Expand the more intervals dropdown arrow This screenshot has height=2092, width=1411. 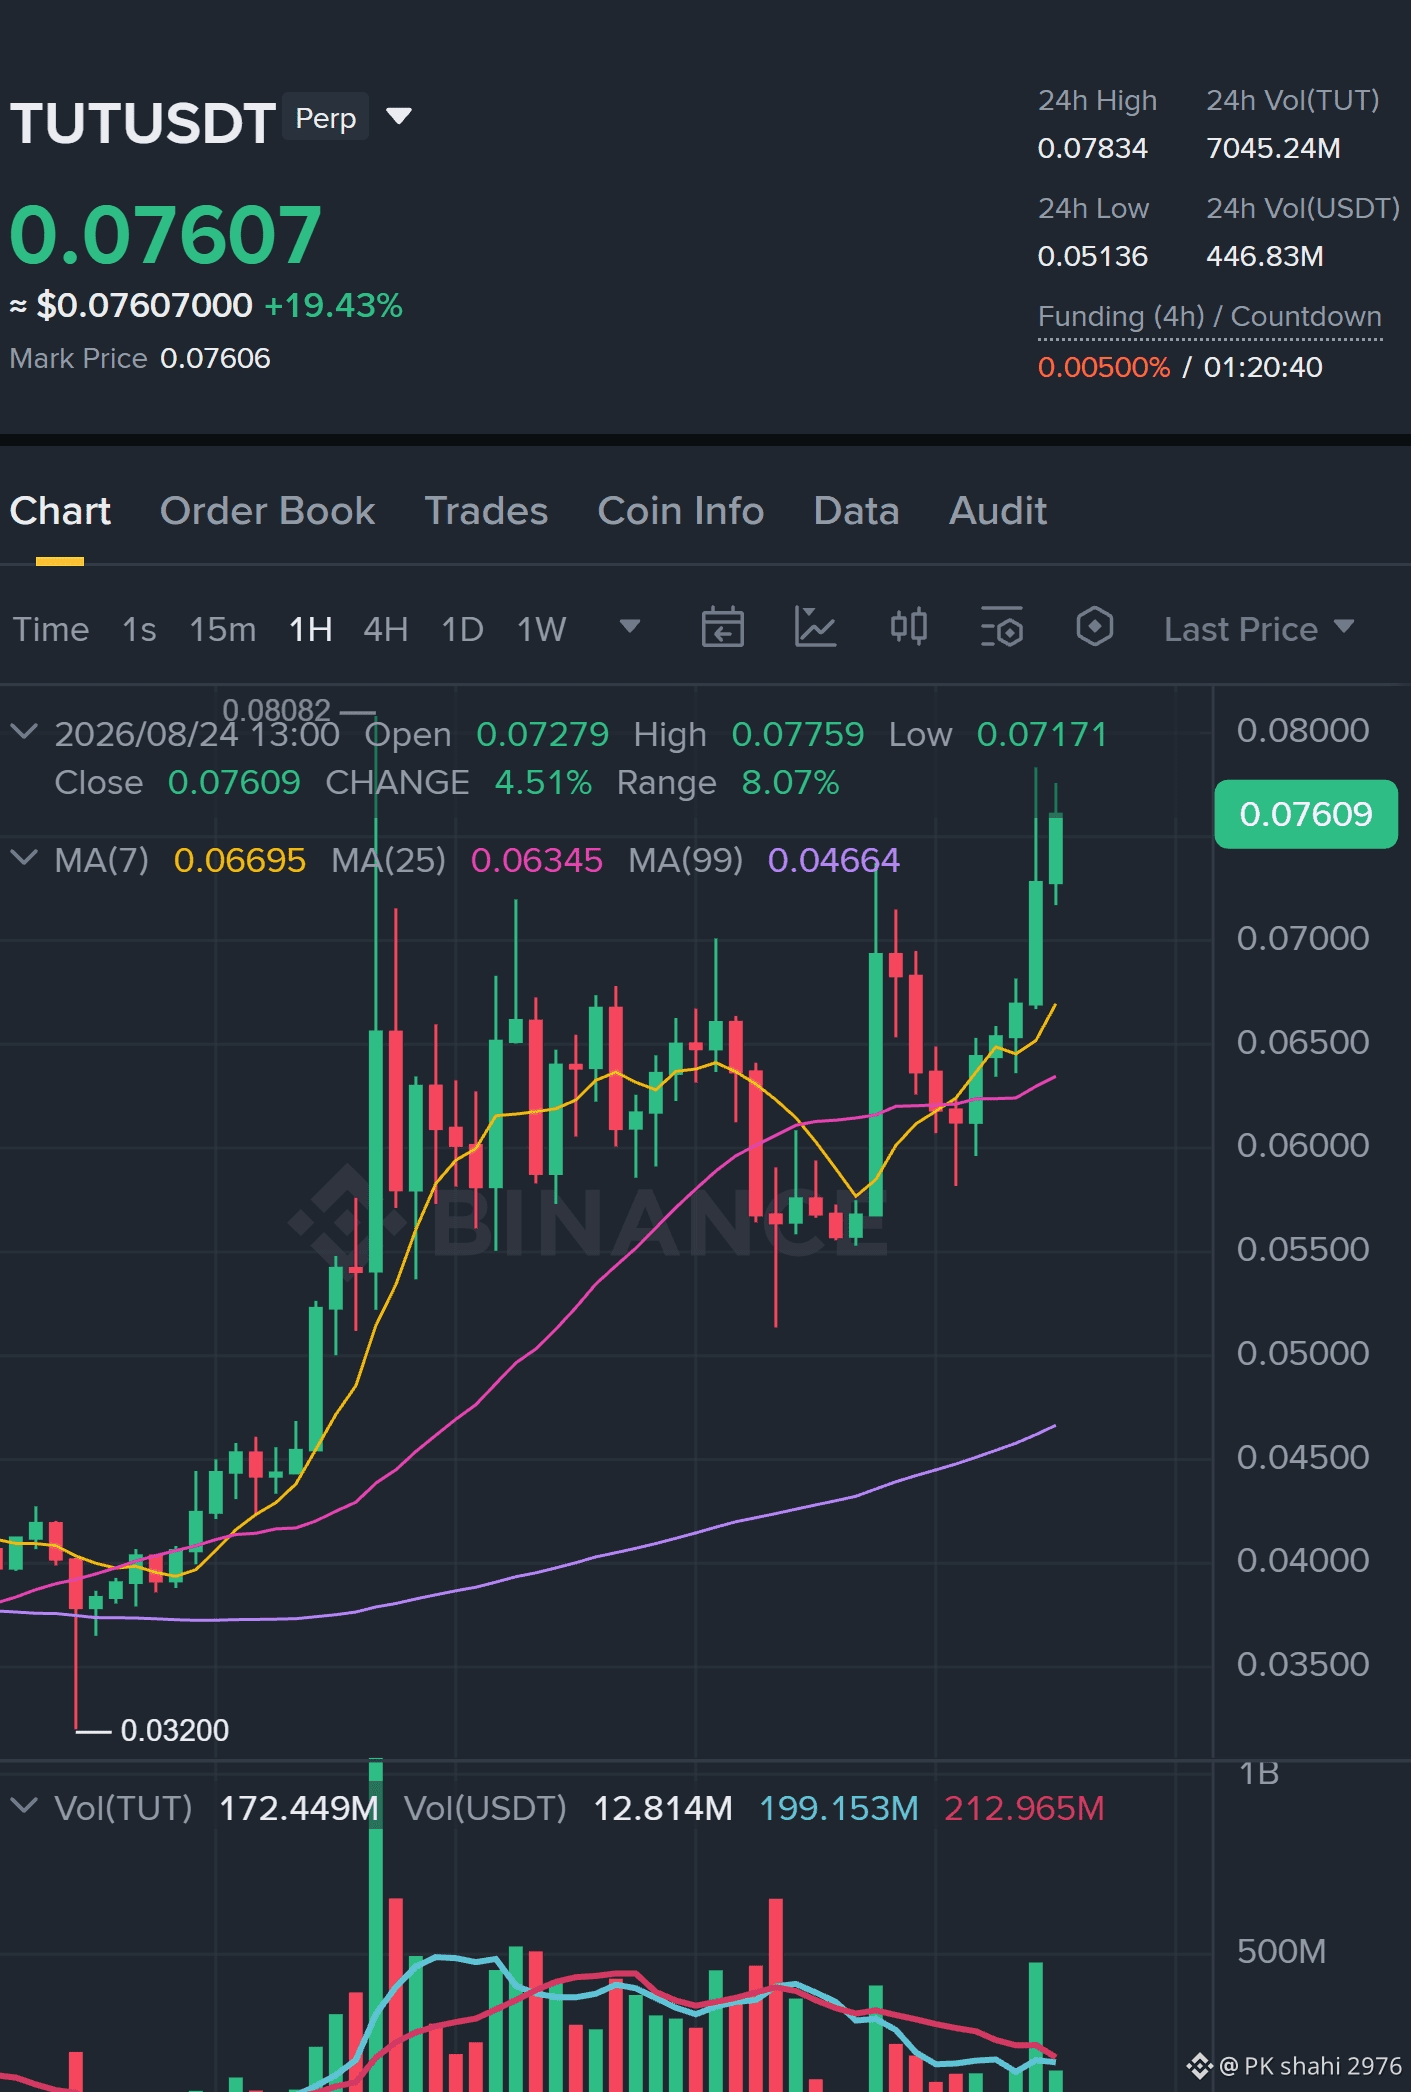pyautogui.click(x=629, y=627)
